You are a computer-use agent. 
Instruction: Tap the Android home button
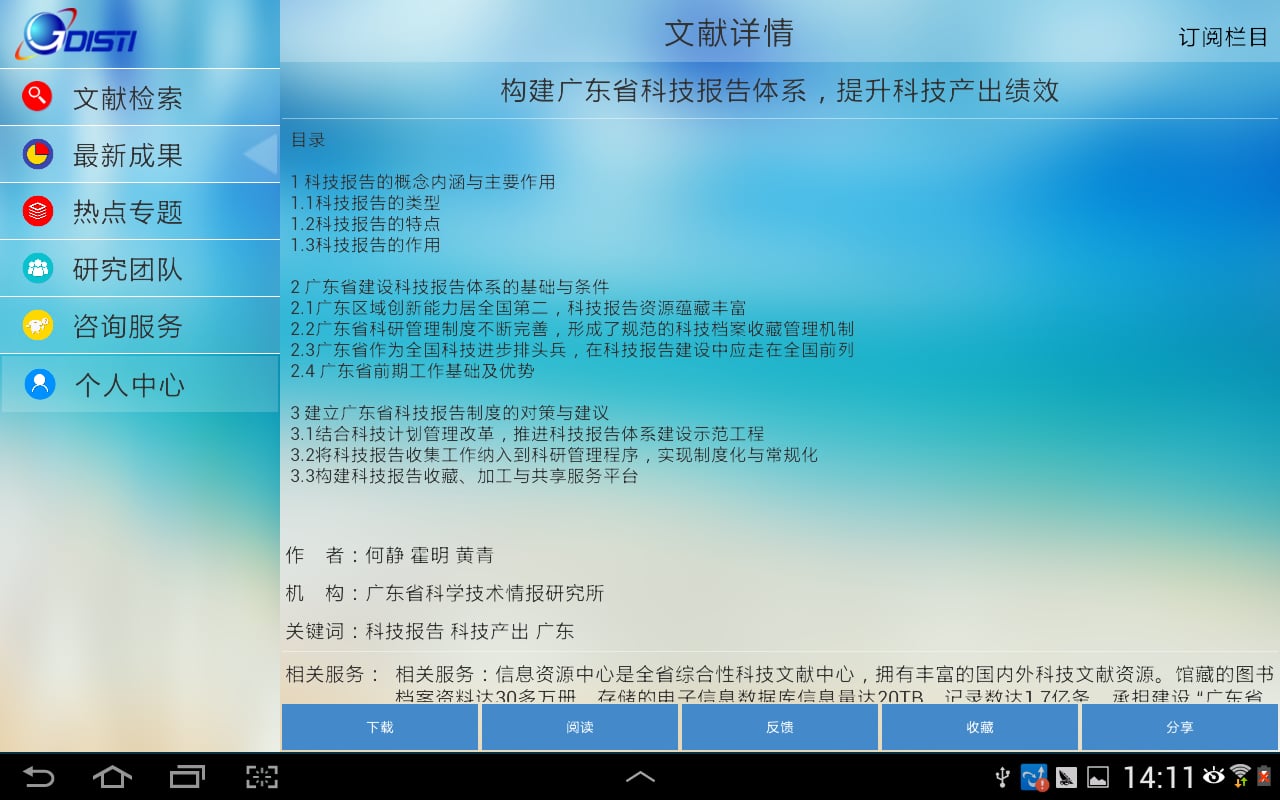click(x=112, y=776)
